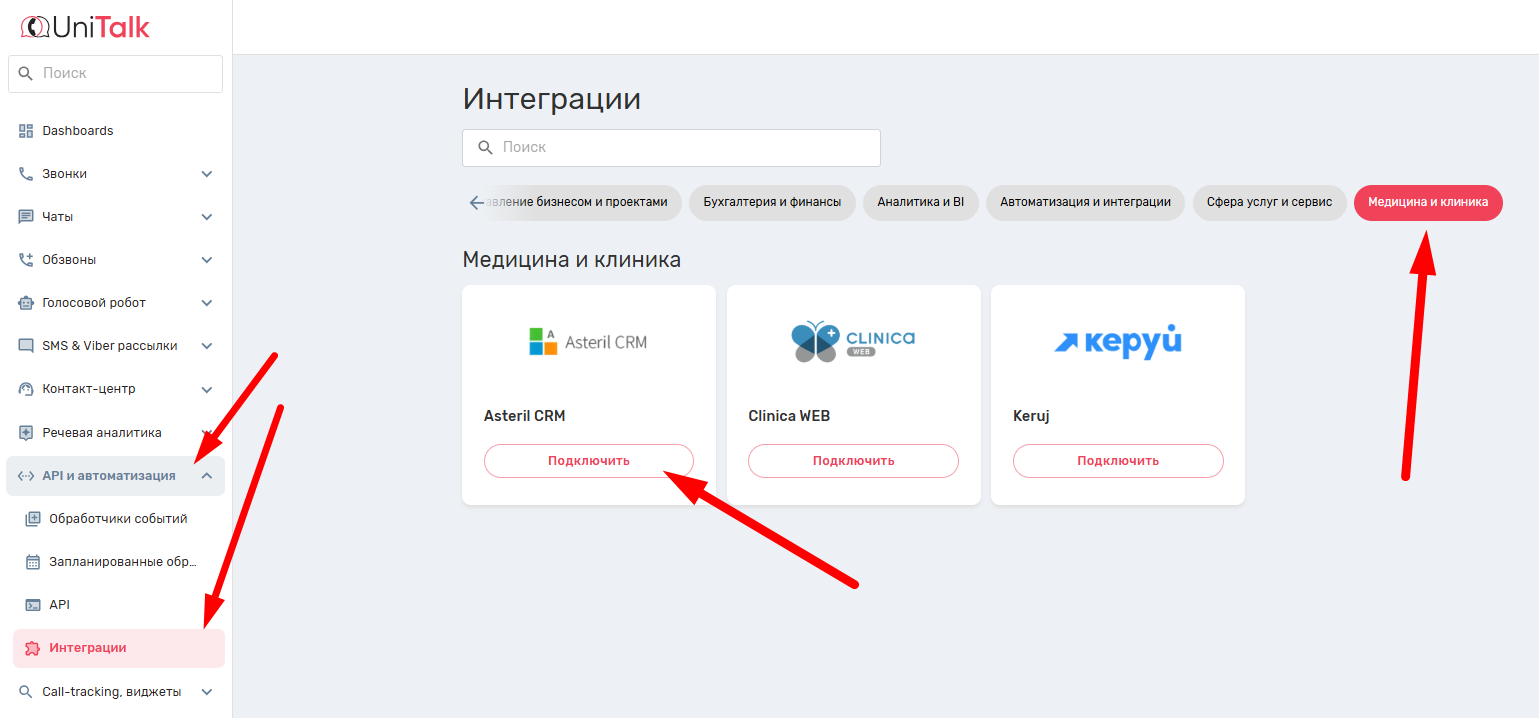Click the back arrow in category chips
The image size is (1539, 718).
(476, 203)
